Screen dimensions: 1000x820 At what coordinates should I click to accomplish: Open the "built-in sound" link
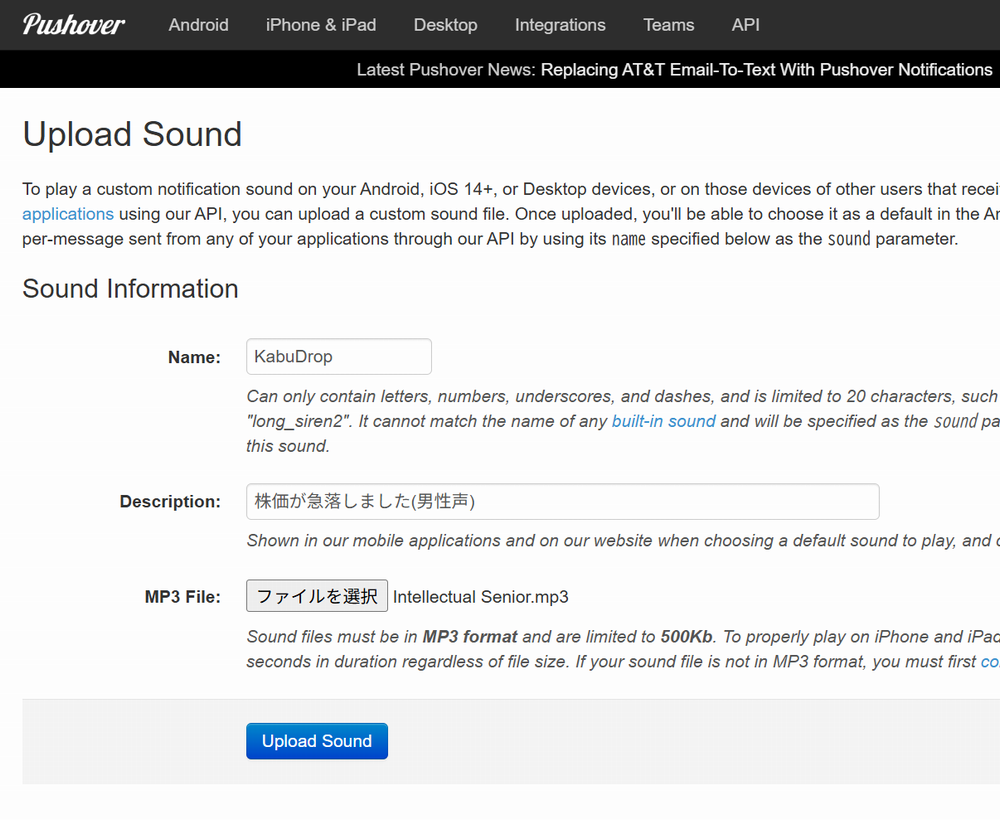pos(663,421)
